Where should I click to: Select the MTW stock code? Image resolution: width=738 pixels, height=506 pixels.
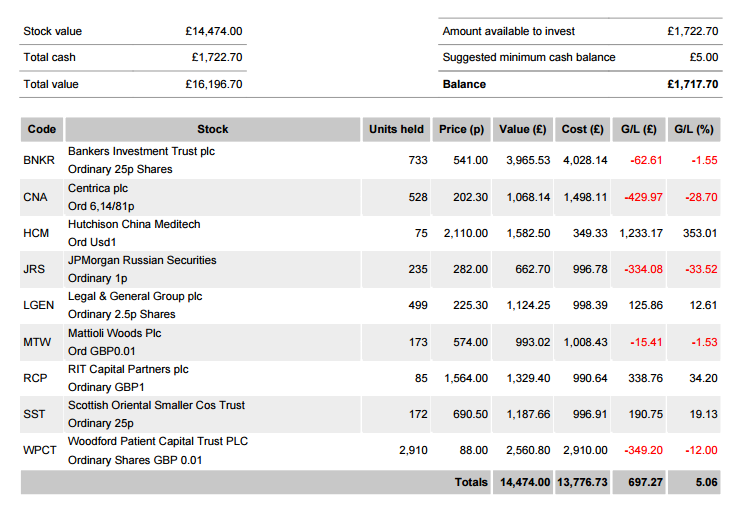coord(37,342)
